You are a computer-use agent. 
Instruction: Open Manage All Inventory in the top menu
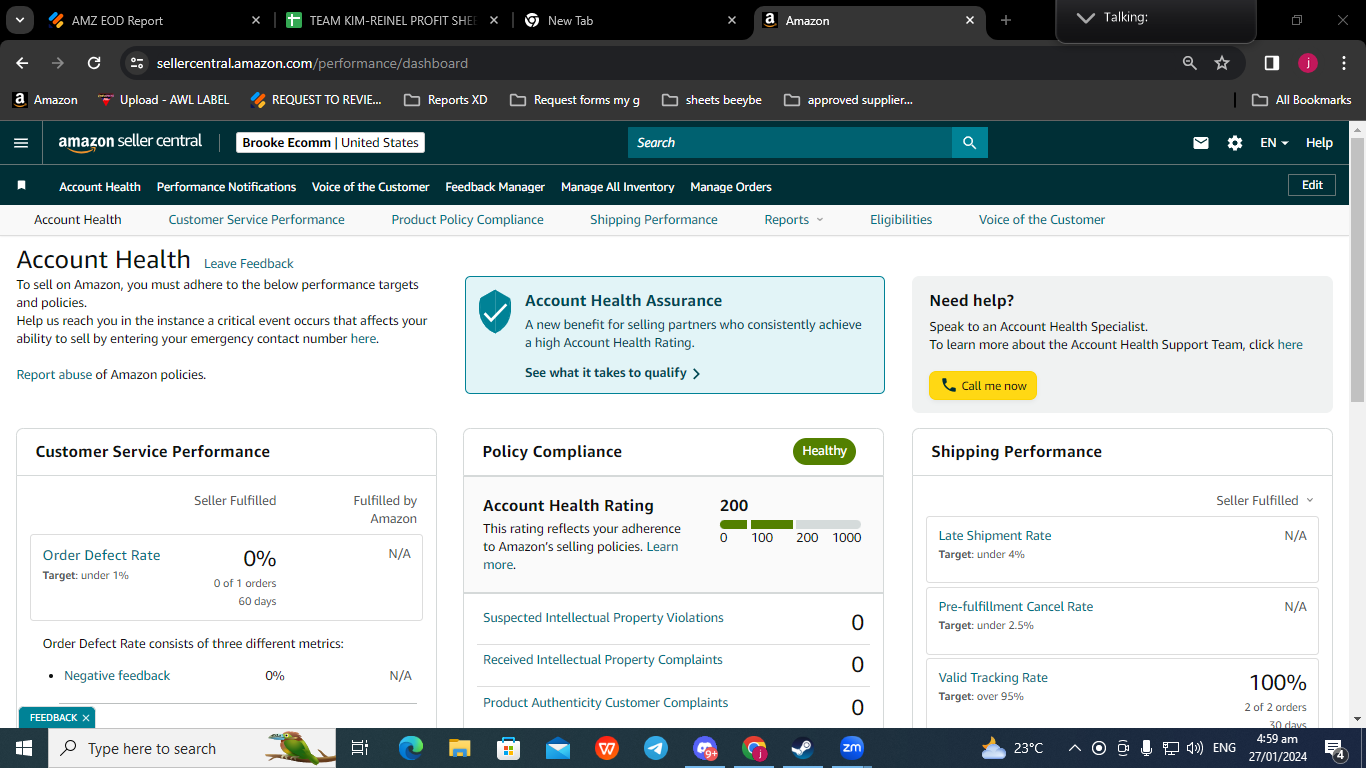coord(618,187)
